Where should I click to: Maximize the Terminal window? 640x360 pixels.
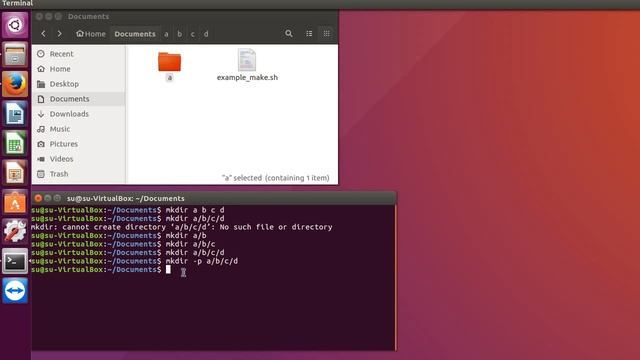(x=58, y=198)
